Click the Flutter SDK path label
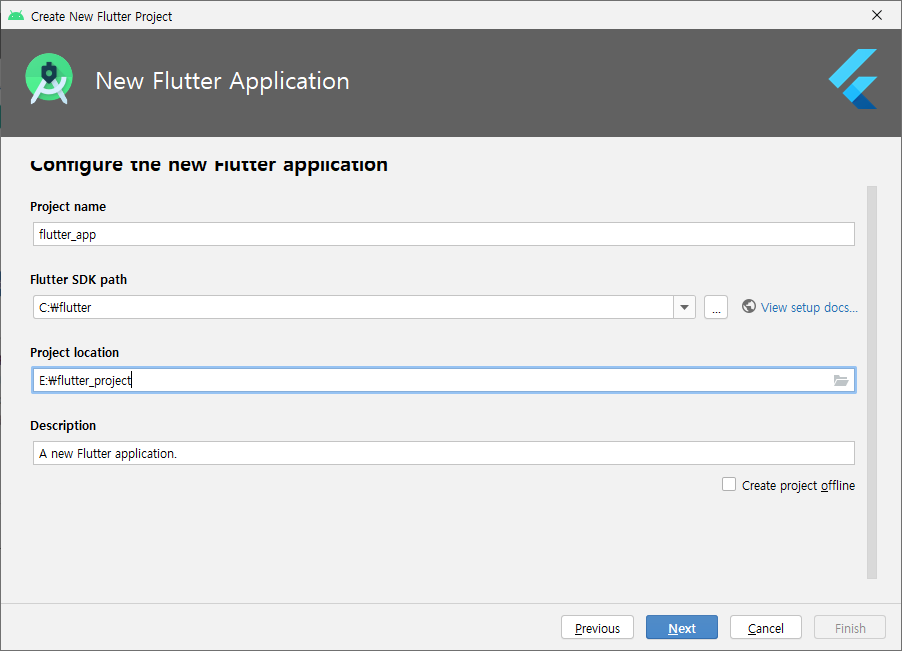This screenshot has width=902, height=651. pyautogui.click(x=78, y=279)
